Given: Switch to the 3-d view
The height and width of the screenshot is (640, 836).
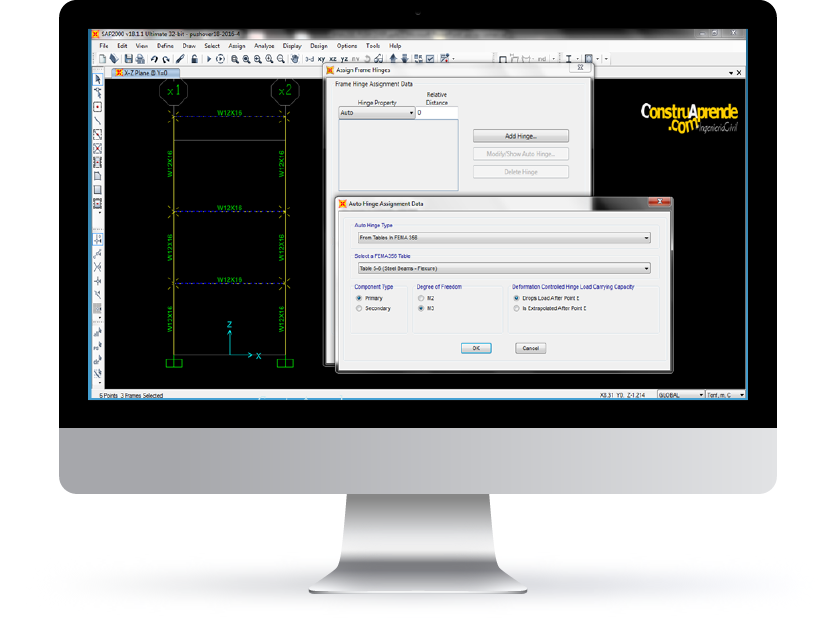Looking at the screenshot, I should click(x=309, y=59).
